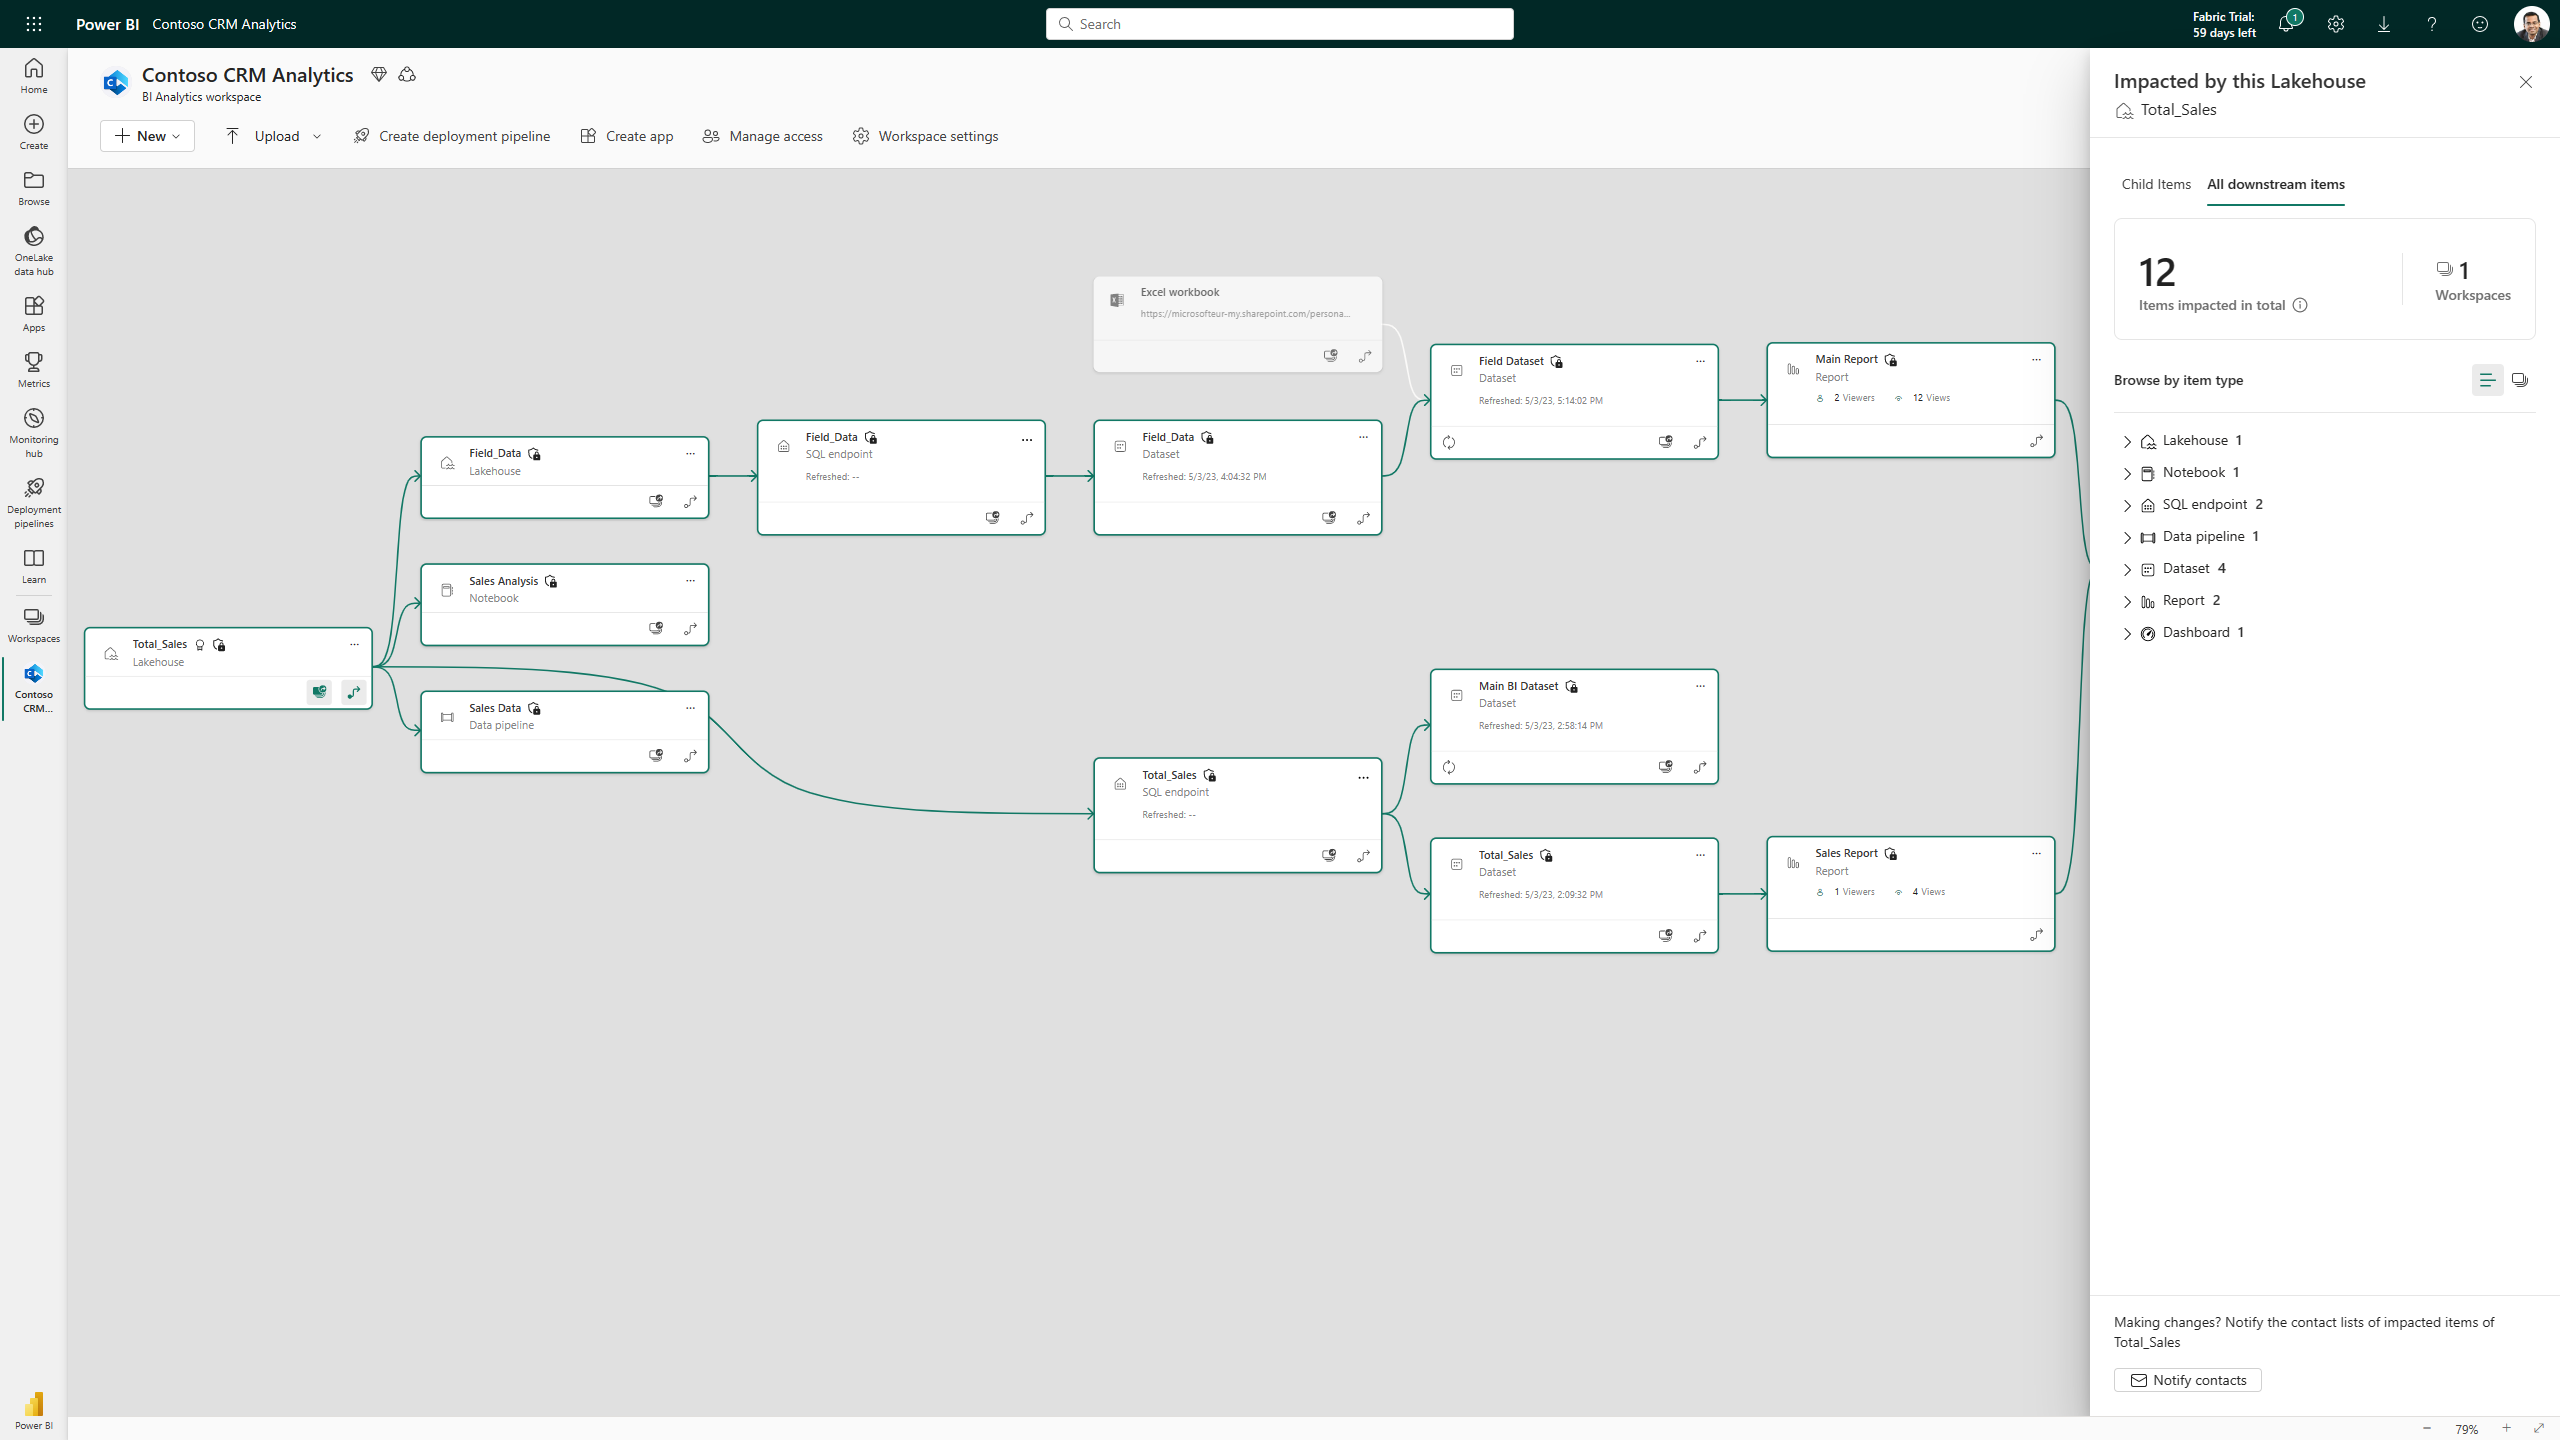
Task: Select All downstream items tab
Action: 2276,184
